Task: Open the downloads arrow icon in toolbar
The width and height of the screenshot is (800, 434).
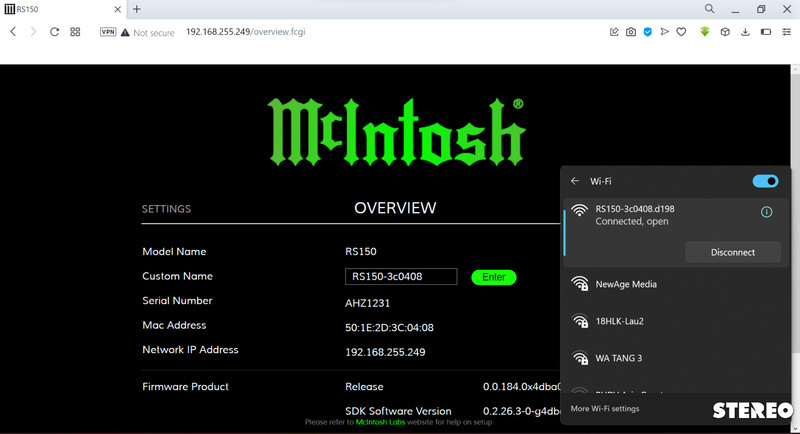Action: point(746,32)
